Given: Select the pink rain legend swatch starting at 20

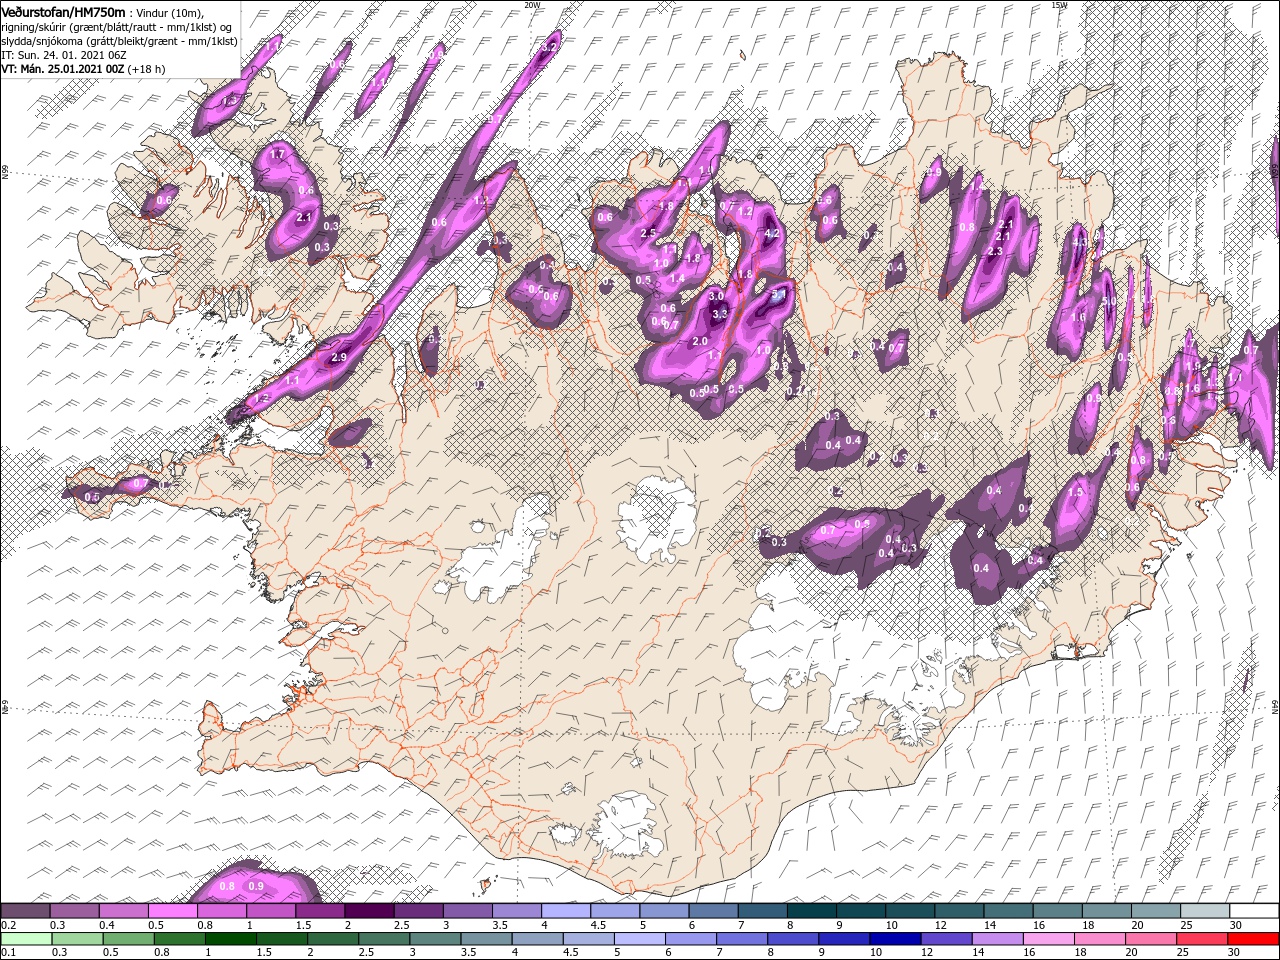Looking at the screenshot, I should coord(1149,939).
